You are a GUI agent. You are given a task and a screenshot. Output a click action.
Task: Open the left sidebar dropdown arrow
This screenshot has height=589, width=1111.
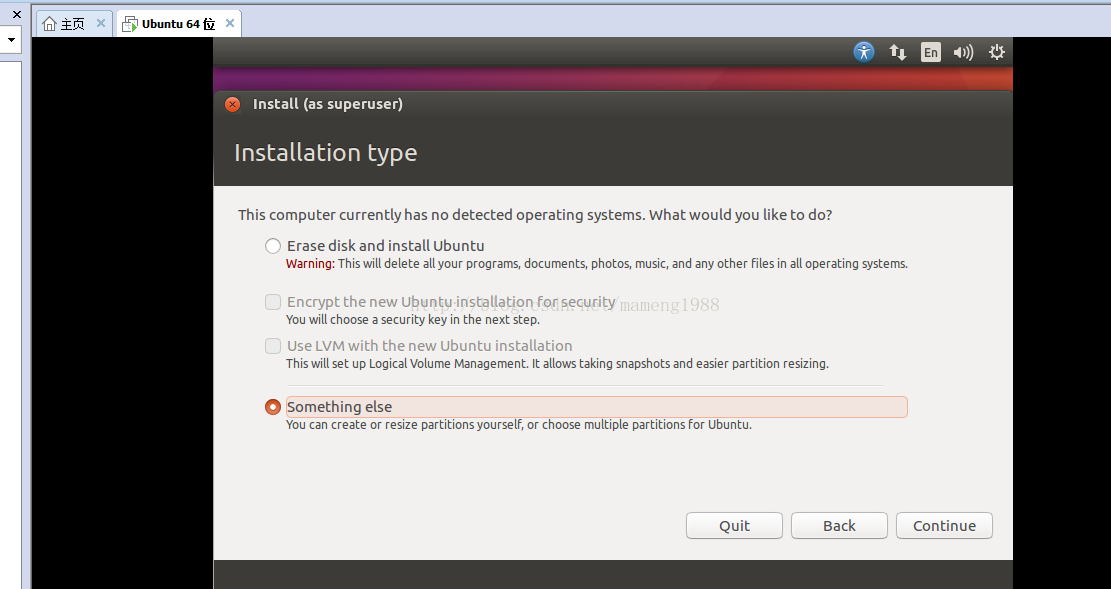(x=11, y=40)
